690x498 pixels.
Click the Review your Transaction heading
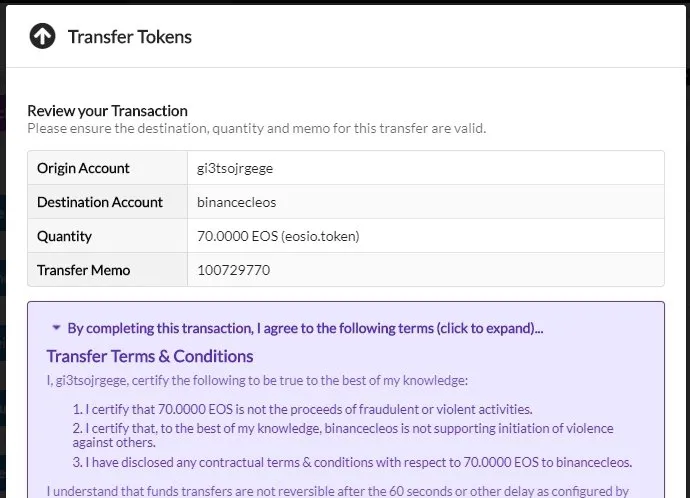(107, 111)
